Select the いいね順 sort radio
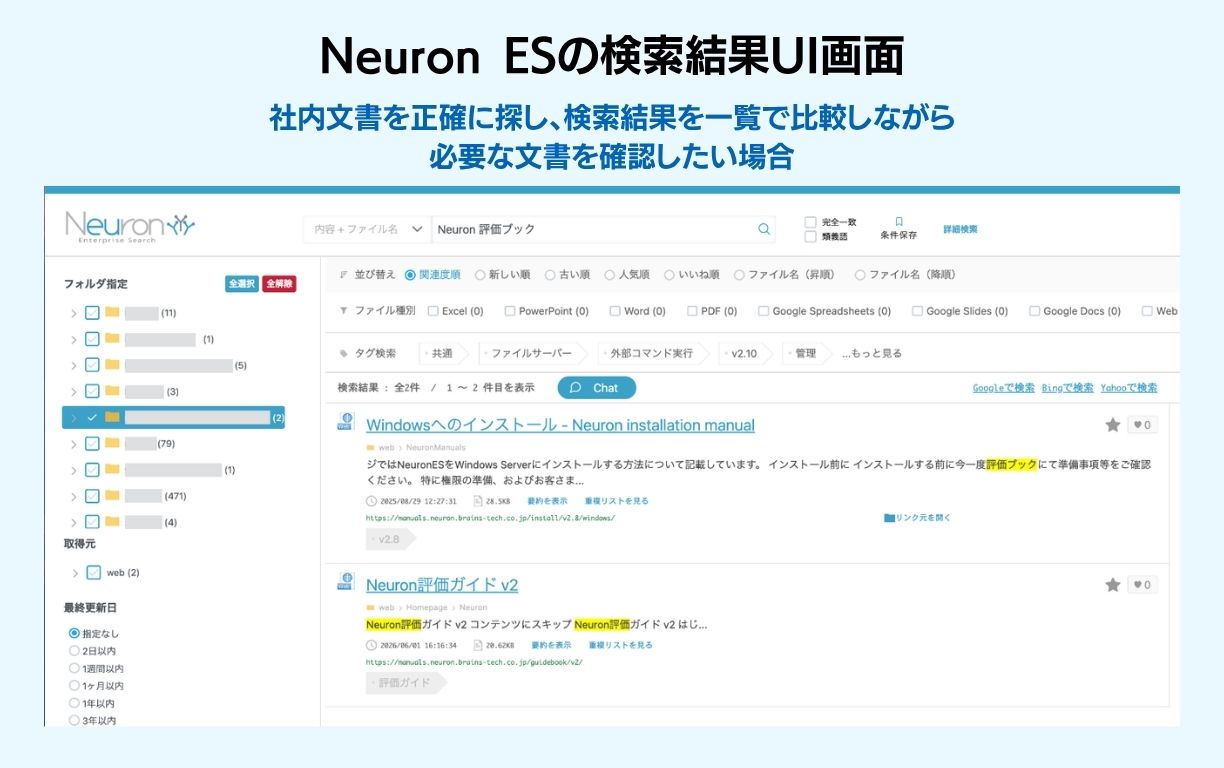Viewport: 1224px width, 768px height. pos(669,274)
